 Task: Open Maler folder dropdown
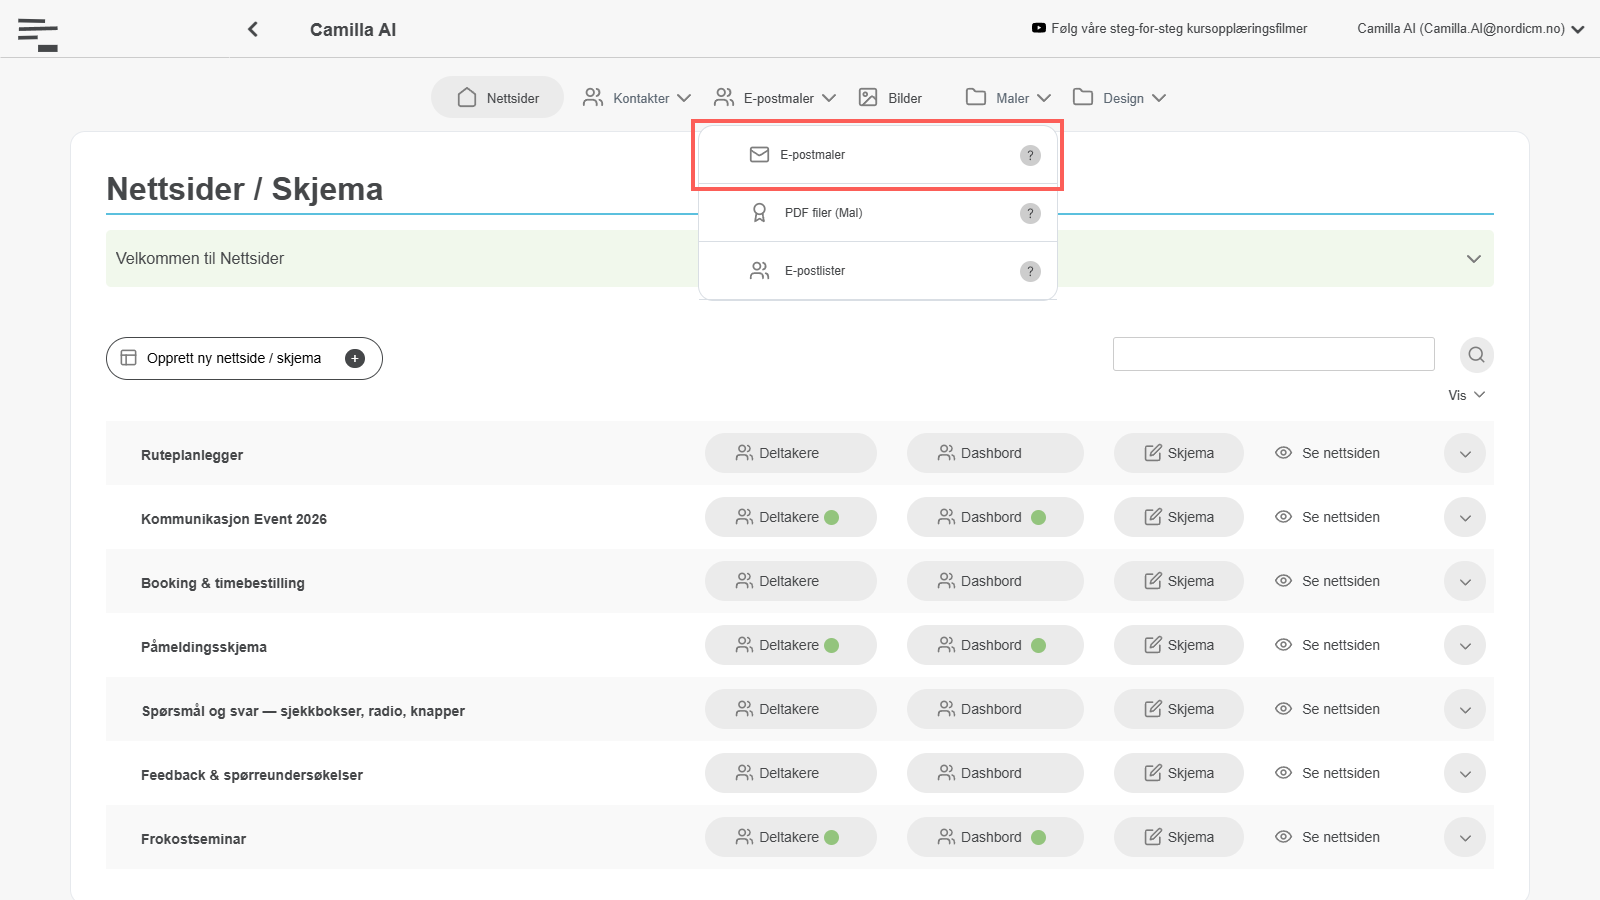pos(1008,98)
